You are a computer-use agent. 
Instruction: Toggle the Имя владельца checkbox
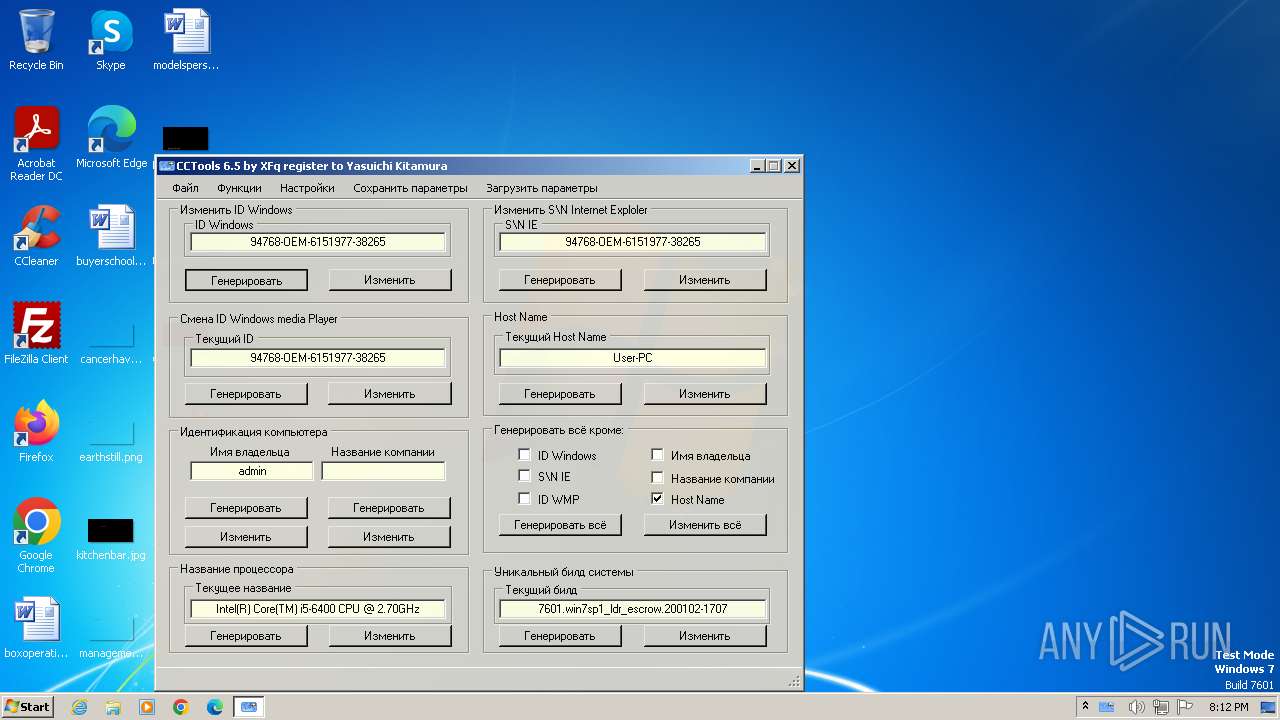click(x=657, y=455)
